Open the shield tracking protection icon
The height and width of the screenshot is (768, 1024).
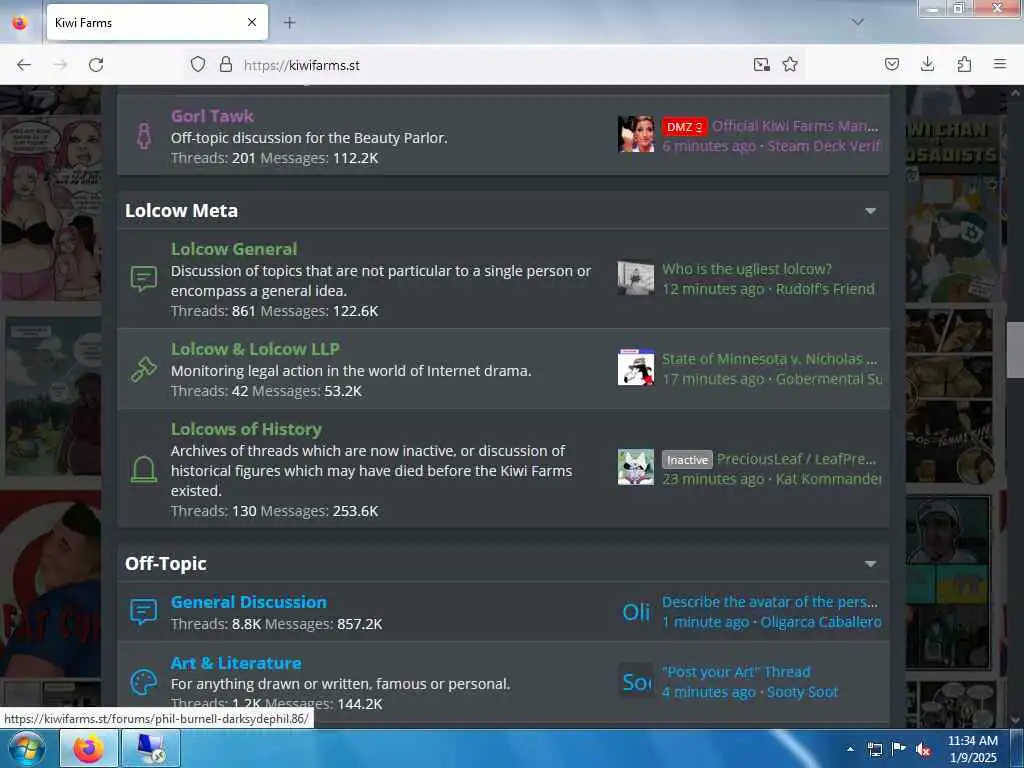point(198,65)
